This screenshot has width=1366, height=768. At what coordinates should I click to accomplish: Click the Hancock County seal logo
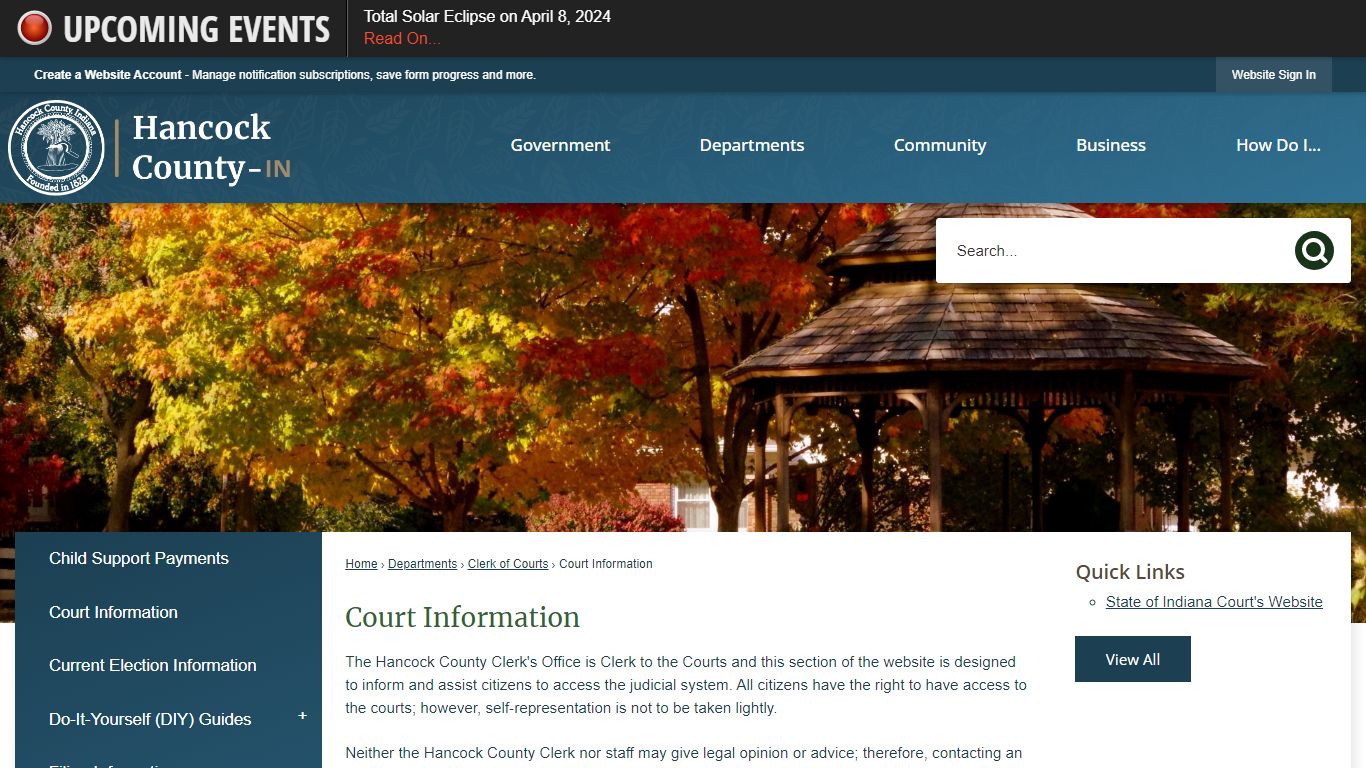56,148
